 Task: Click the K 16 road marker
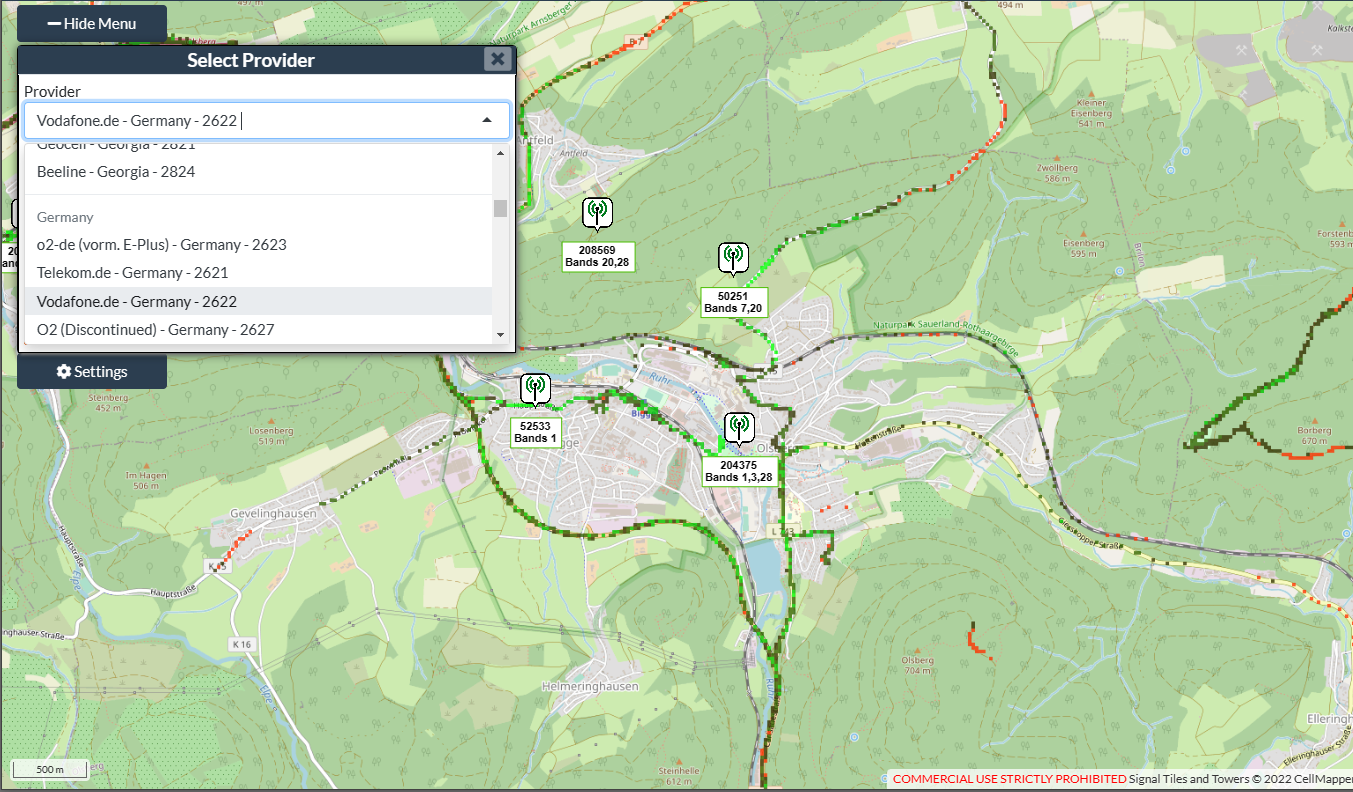point(240,643)
